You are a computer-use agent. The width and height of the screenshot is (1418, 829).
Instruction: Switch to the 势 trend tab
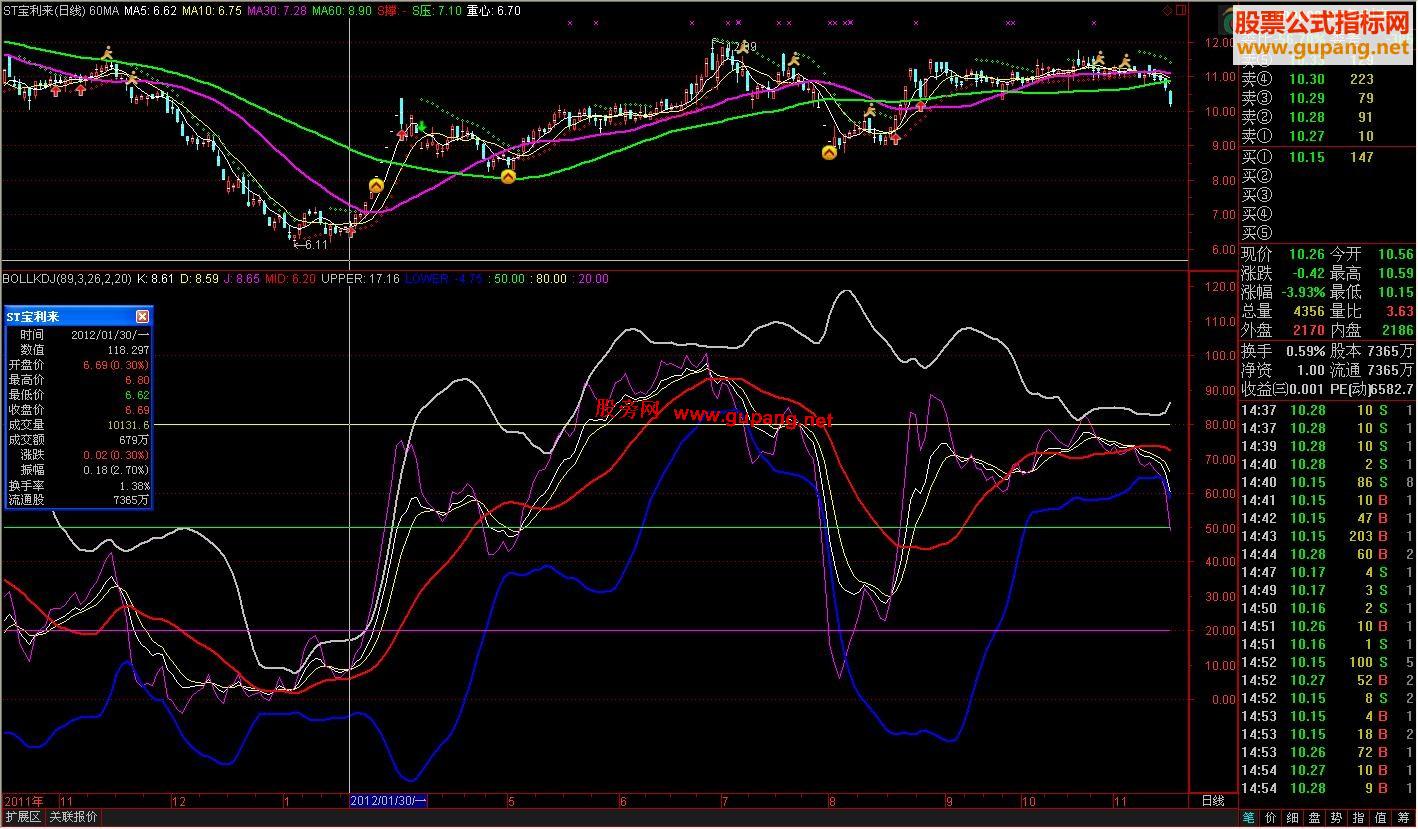click(1337, 818)
